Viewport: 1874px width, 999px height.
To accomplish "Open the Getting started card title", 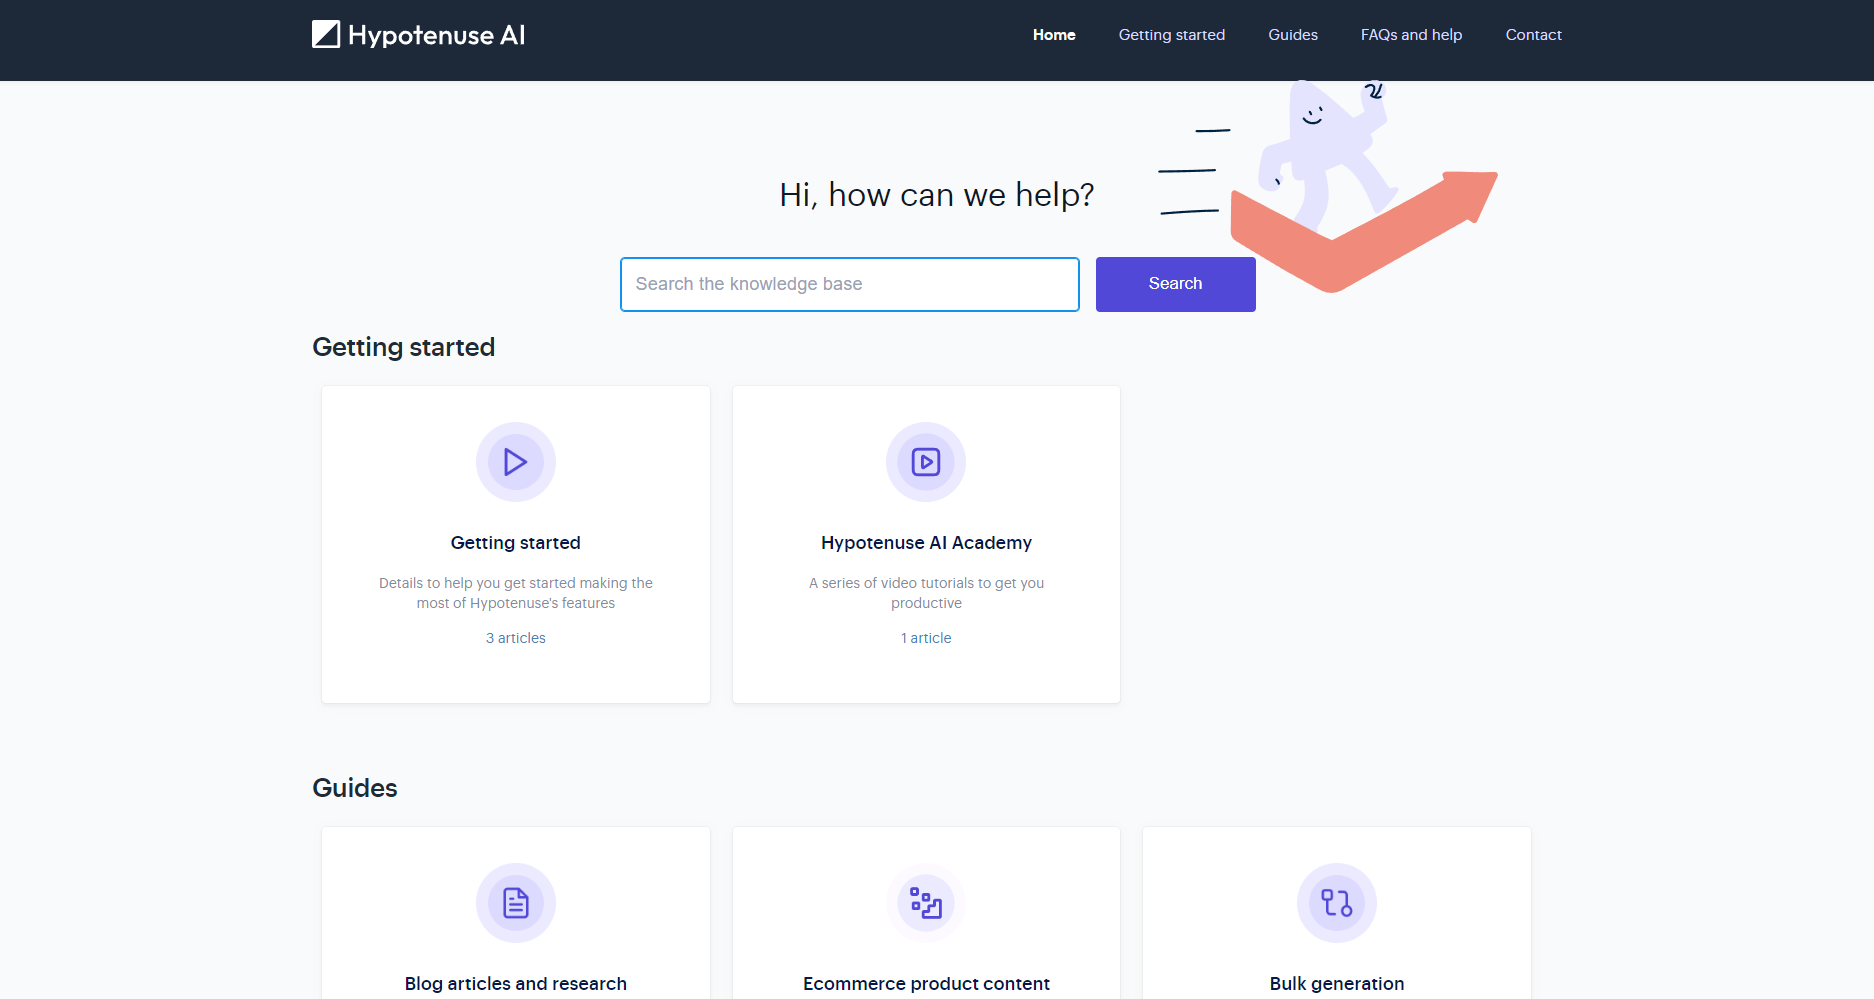I will coord(515,543).
